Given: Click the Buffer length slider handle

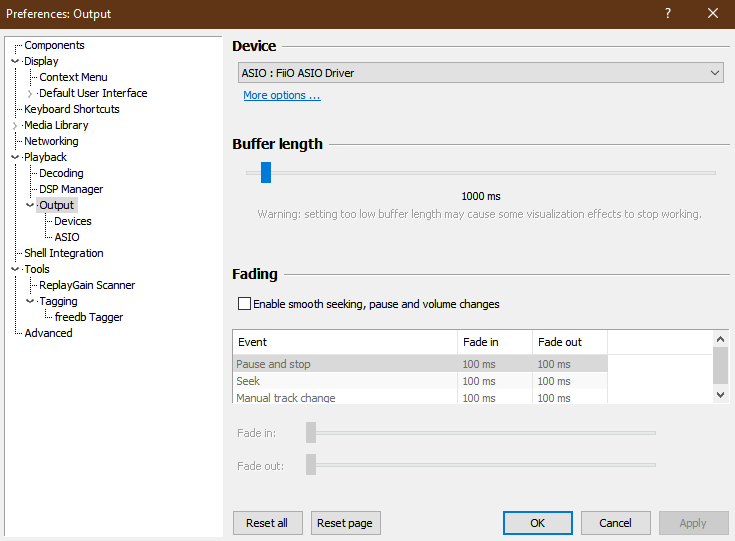Looking at the screenshot, I should tap(266, 173).
